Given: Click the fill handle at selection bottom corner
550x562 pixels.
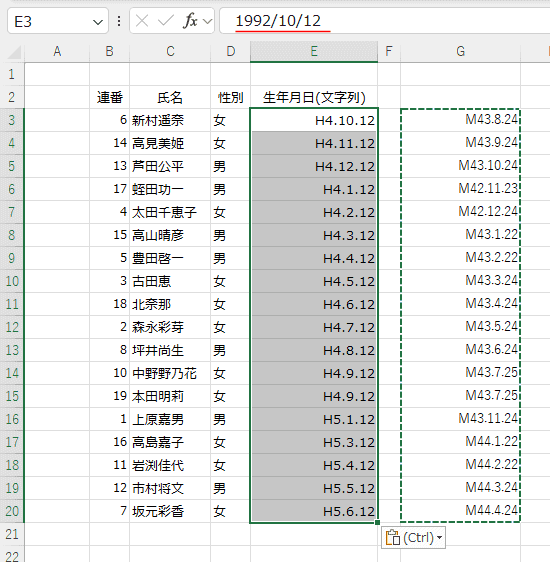Looking at the screenshot, I should tap(377, 523).
